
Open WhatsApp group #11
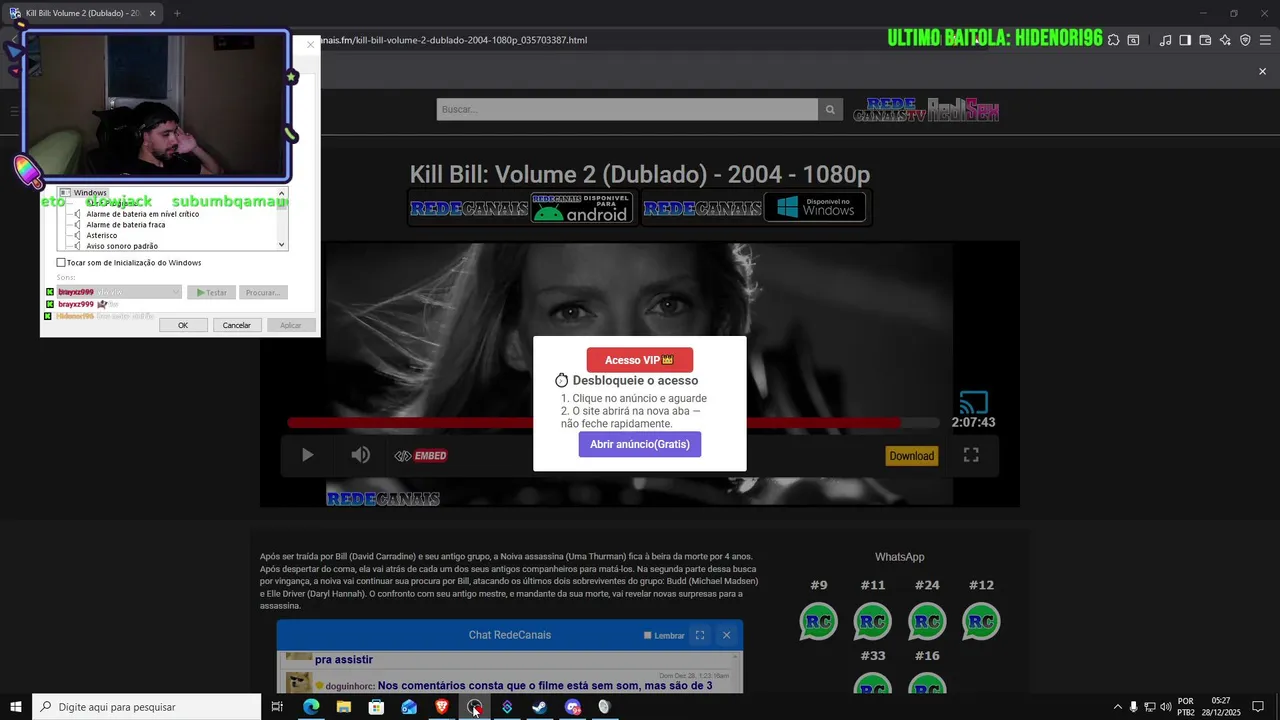(873, 622)
